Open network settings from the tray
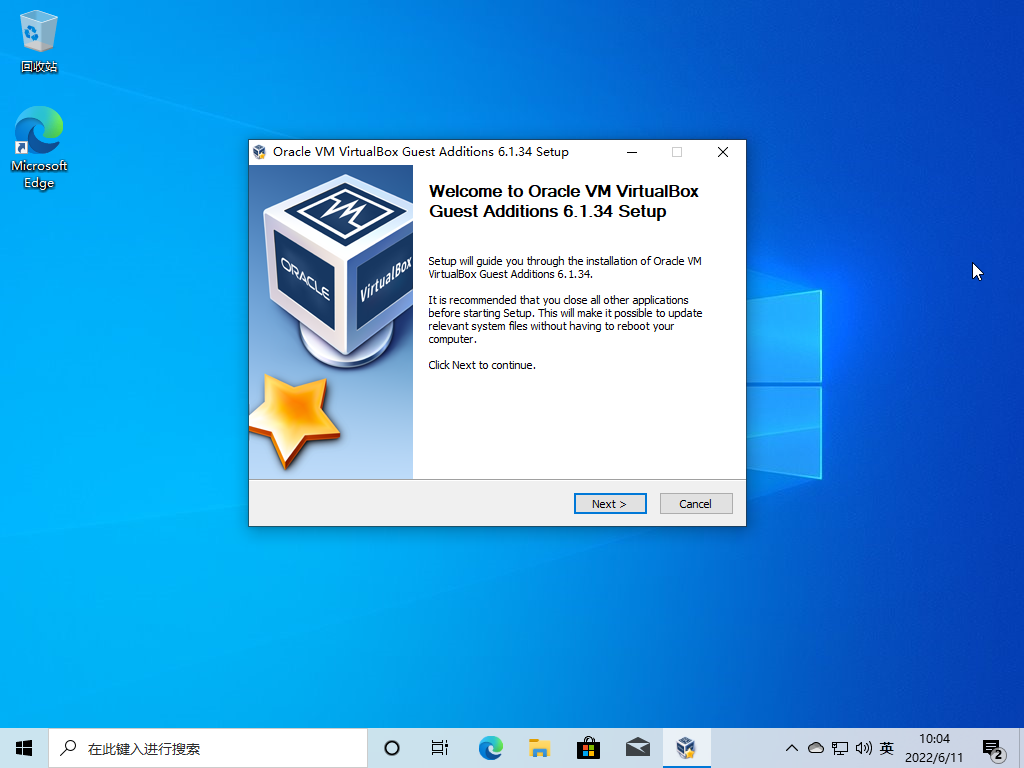The width and height of the screenshot is (1024, 768). 840,747
